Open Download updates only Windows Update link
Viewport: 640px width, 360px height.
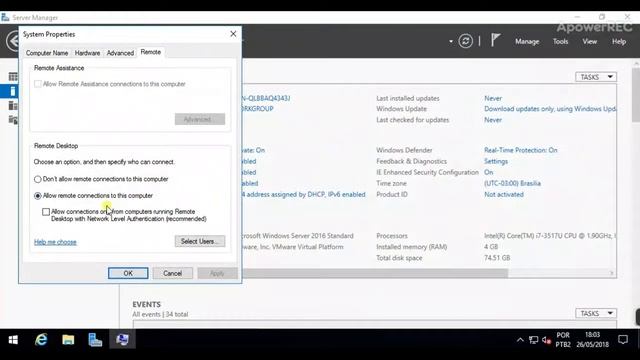click(x=550, y=109)
